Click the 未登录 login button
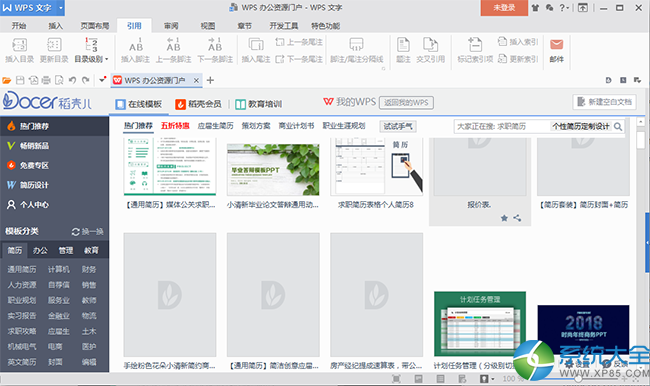This screenshot has width=650, height=386. tap(504, 8)
